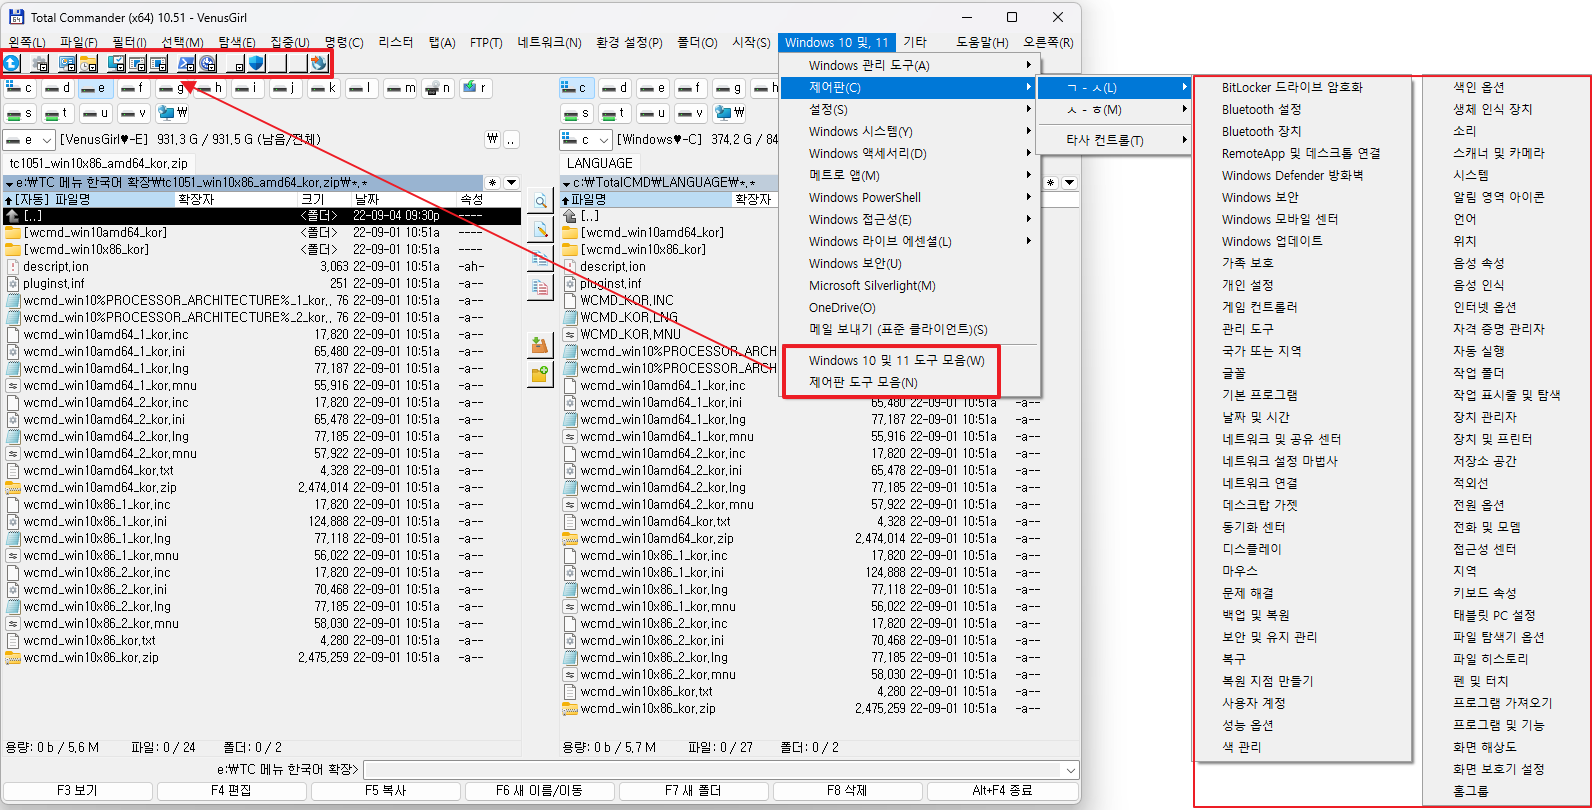Viewport: 1595px width, 810px height.
Task: Click the blue up-arrow toolbar icon
Action: (12, 63)
